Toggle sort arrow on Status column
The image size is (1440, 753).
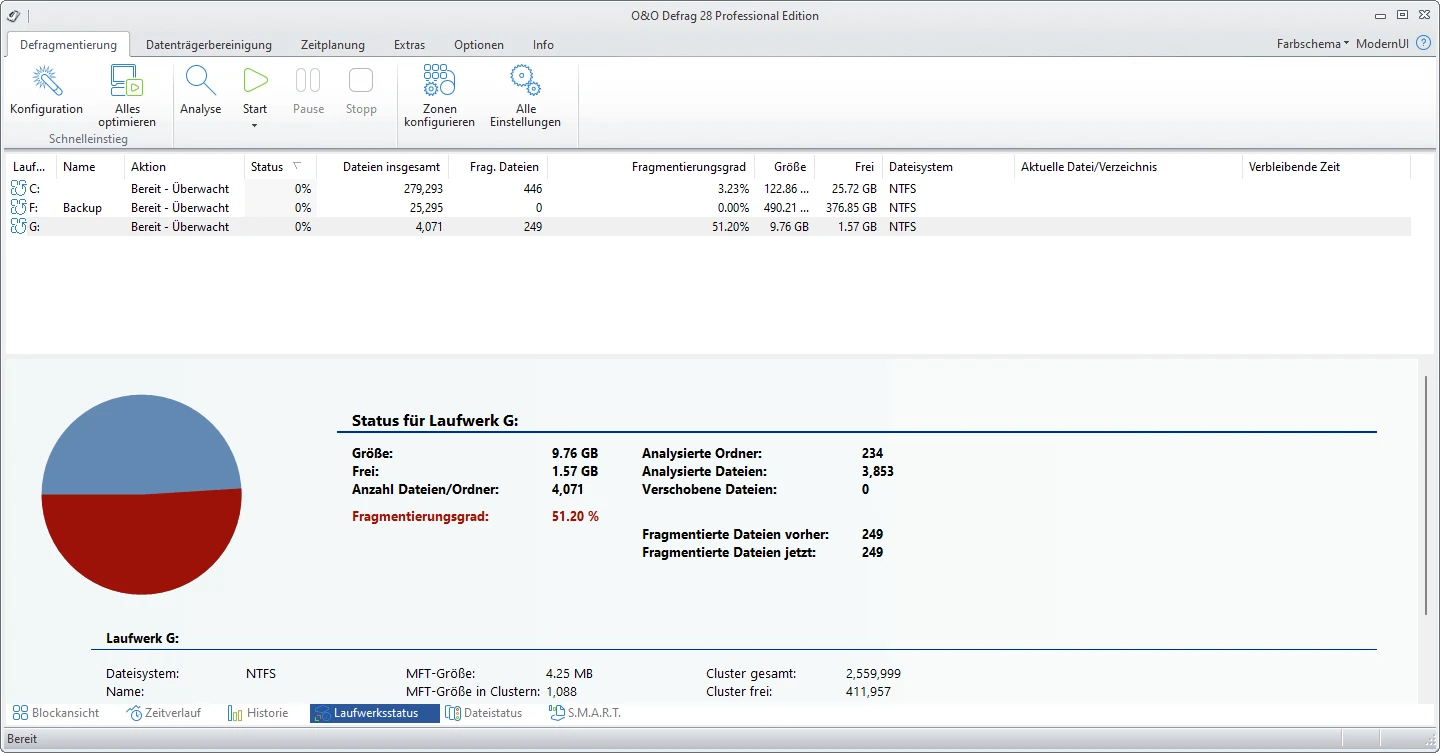coord(296,166)
